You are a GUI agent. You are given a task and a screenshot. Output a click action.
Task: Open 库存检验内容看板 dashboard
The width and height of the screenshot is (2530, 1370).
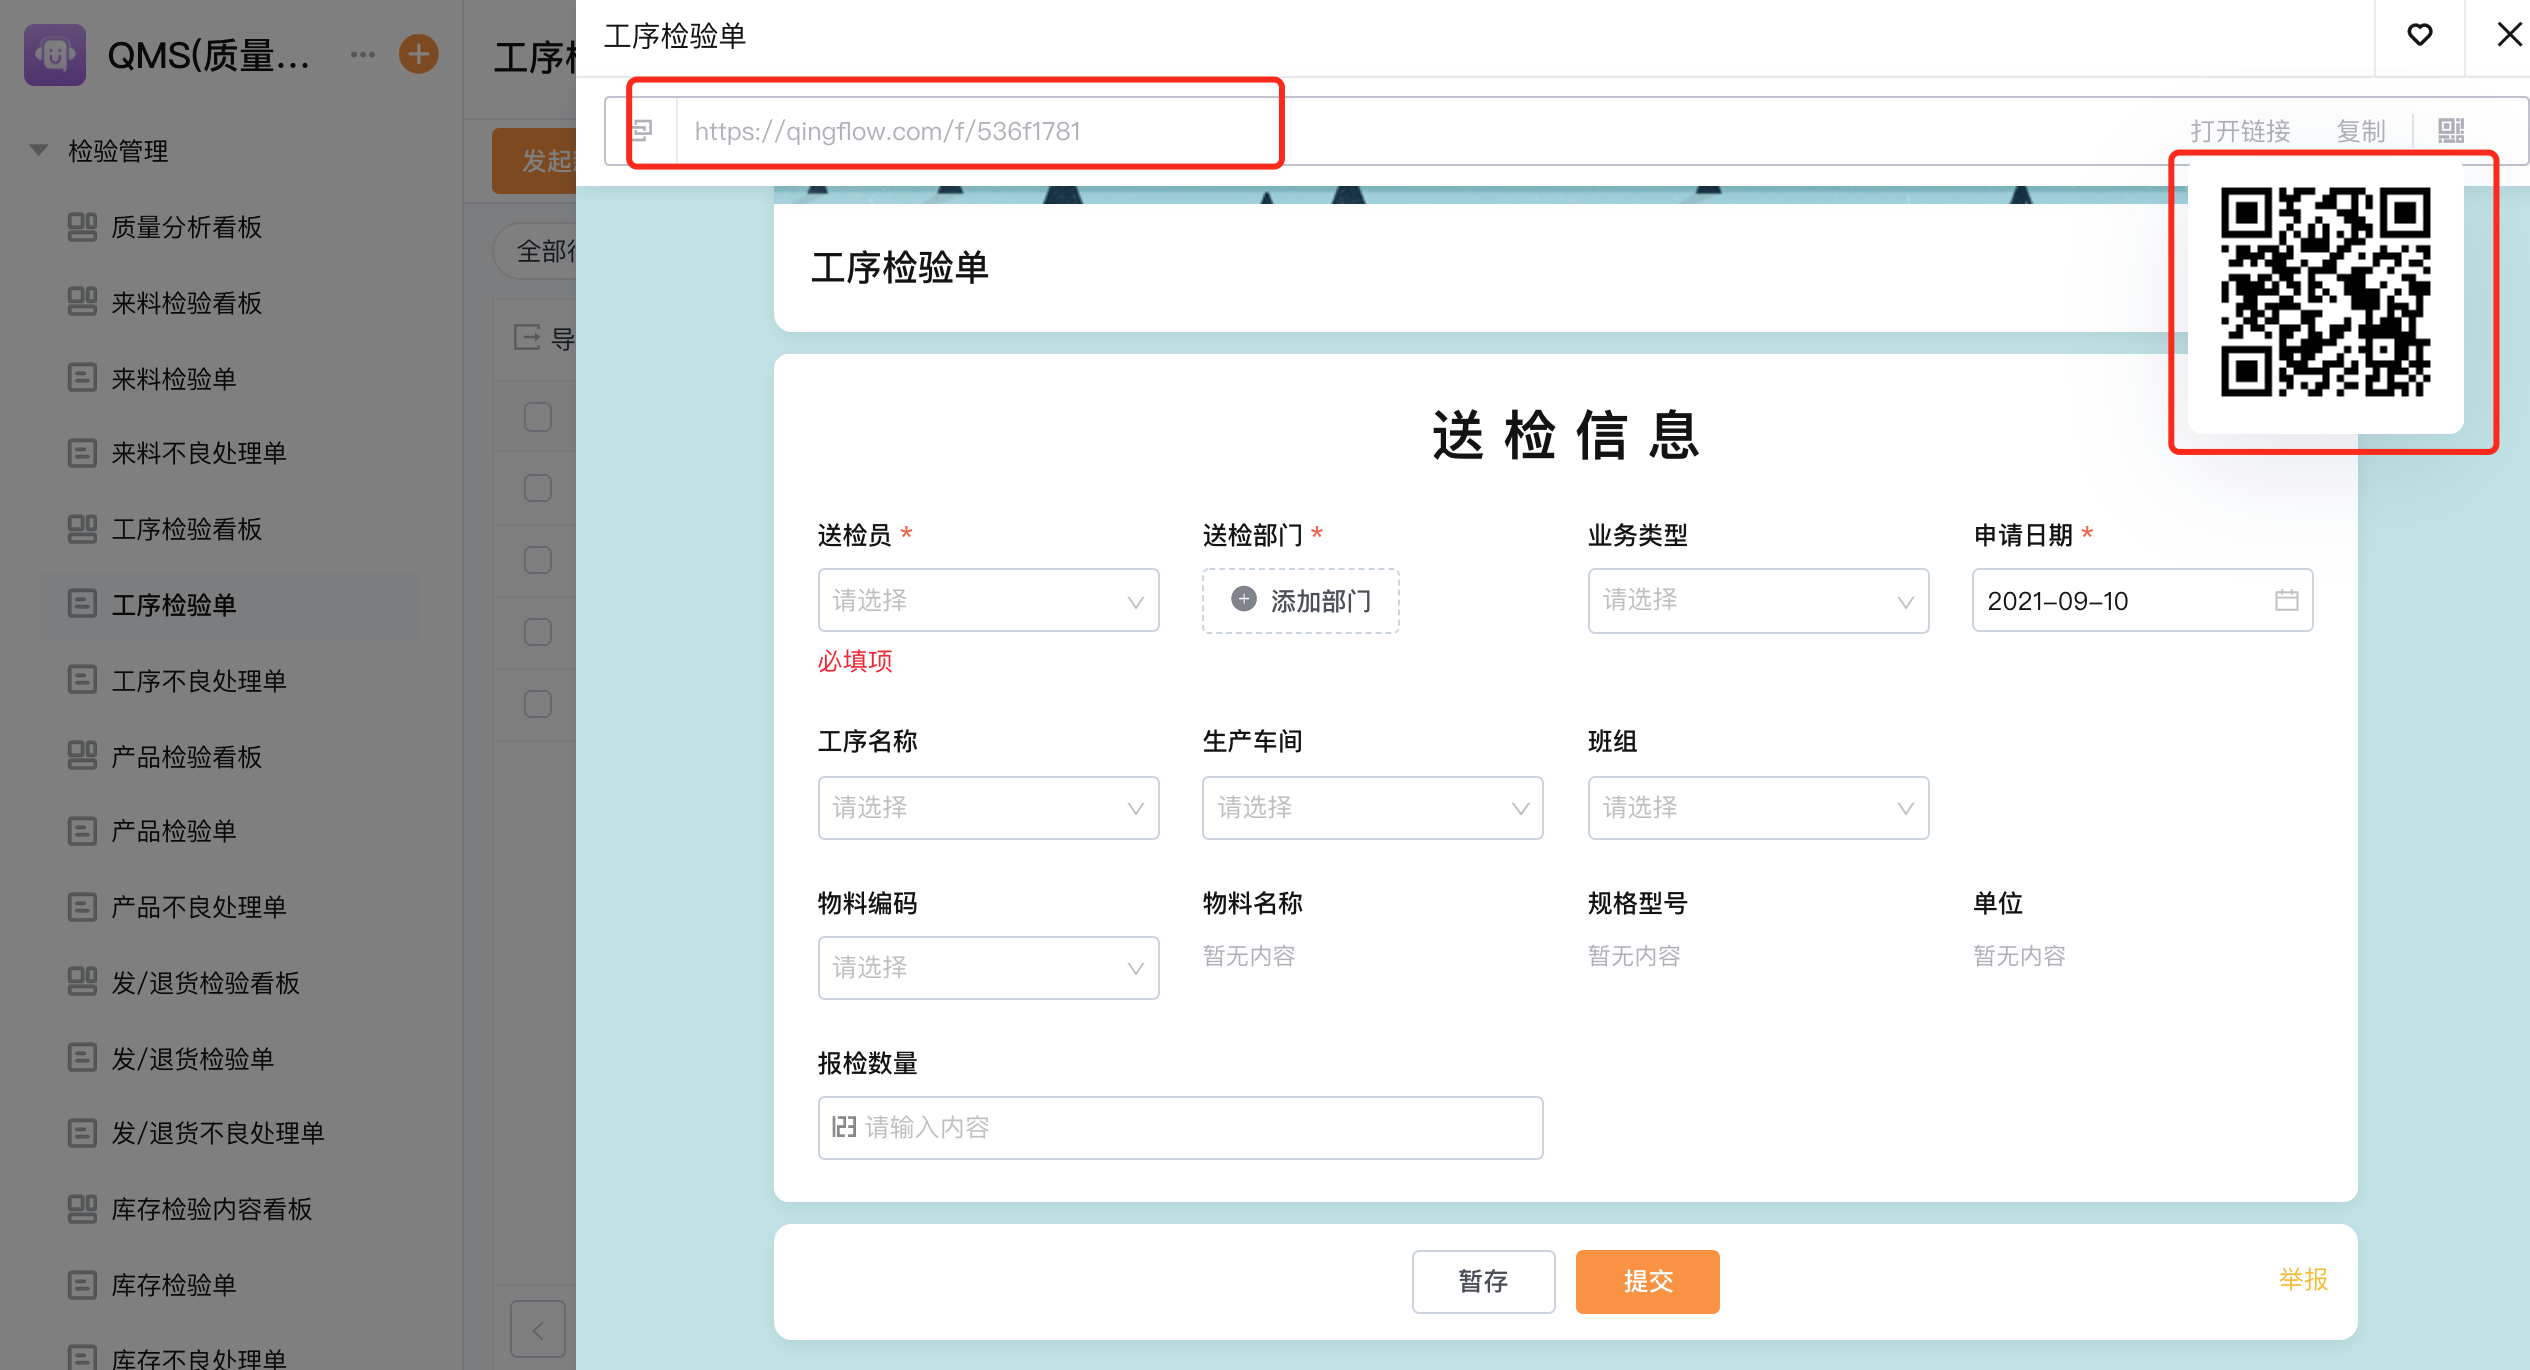click(212, 1209)
